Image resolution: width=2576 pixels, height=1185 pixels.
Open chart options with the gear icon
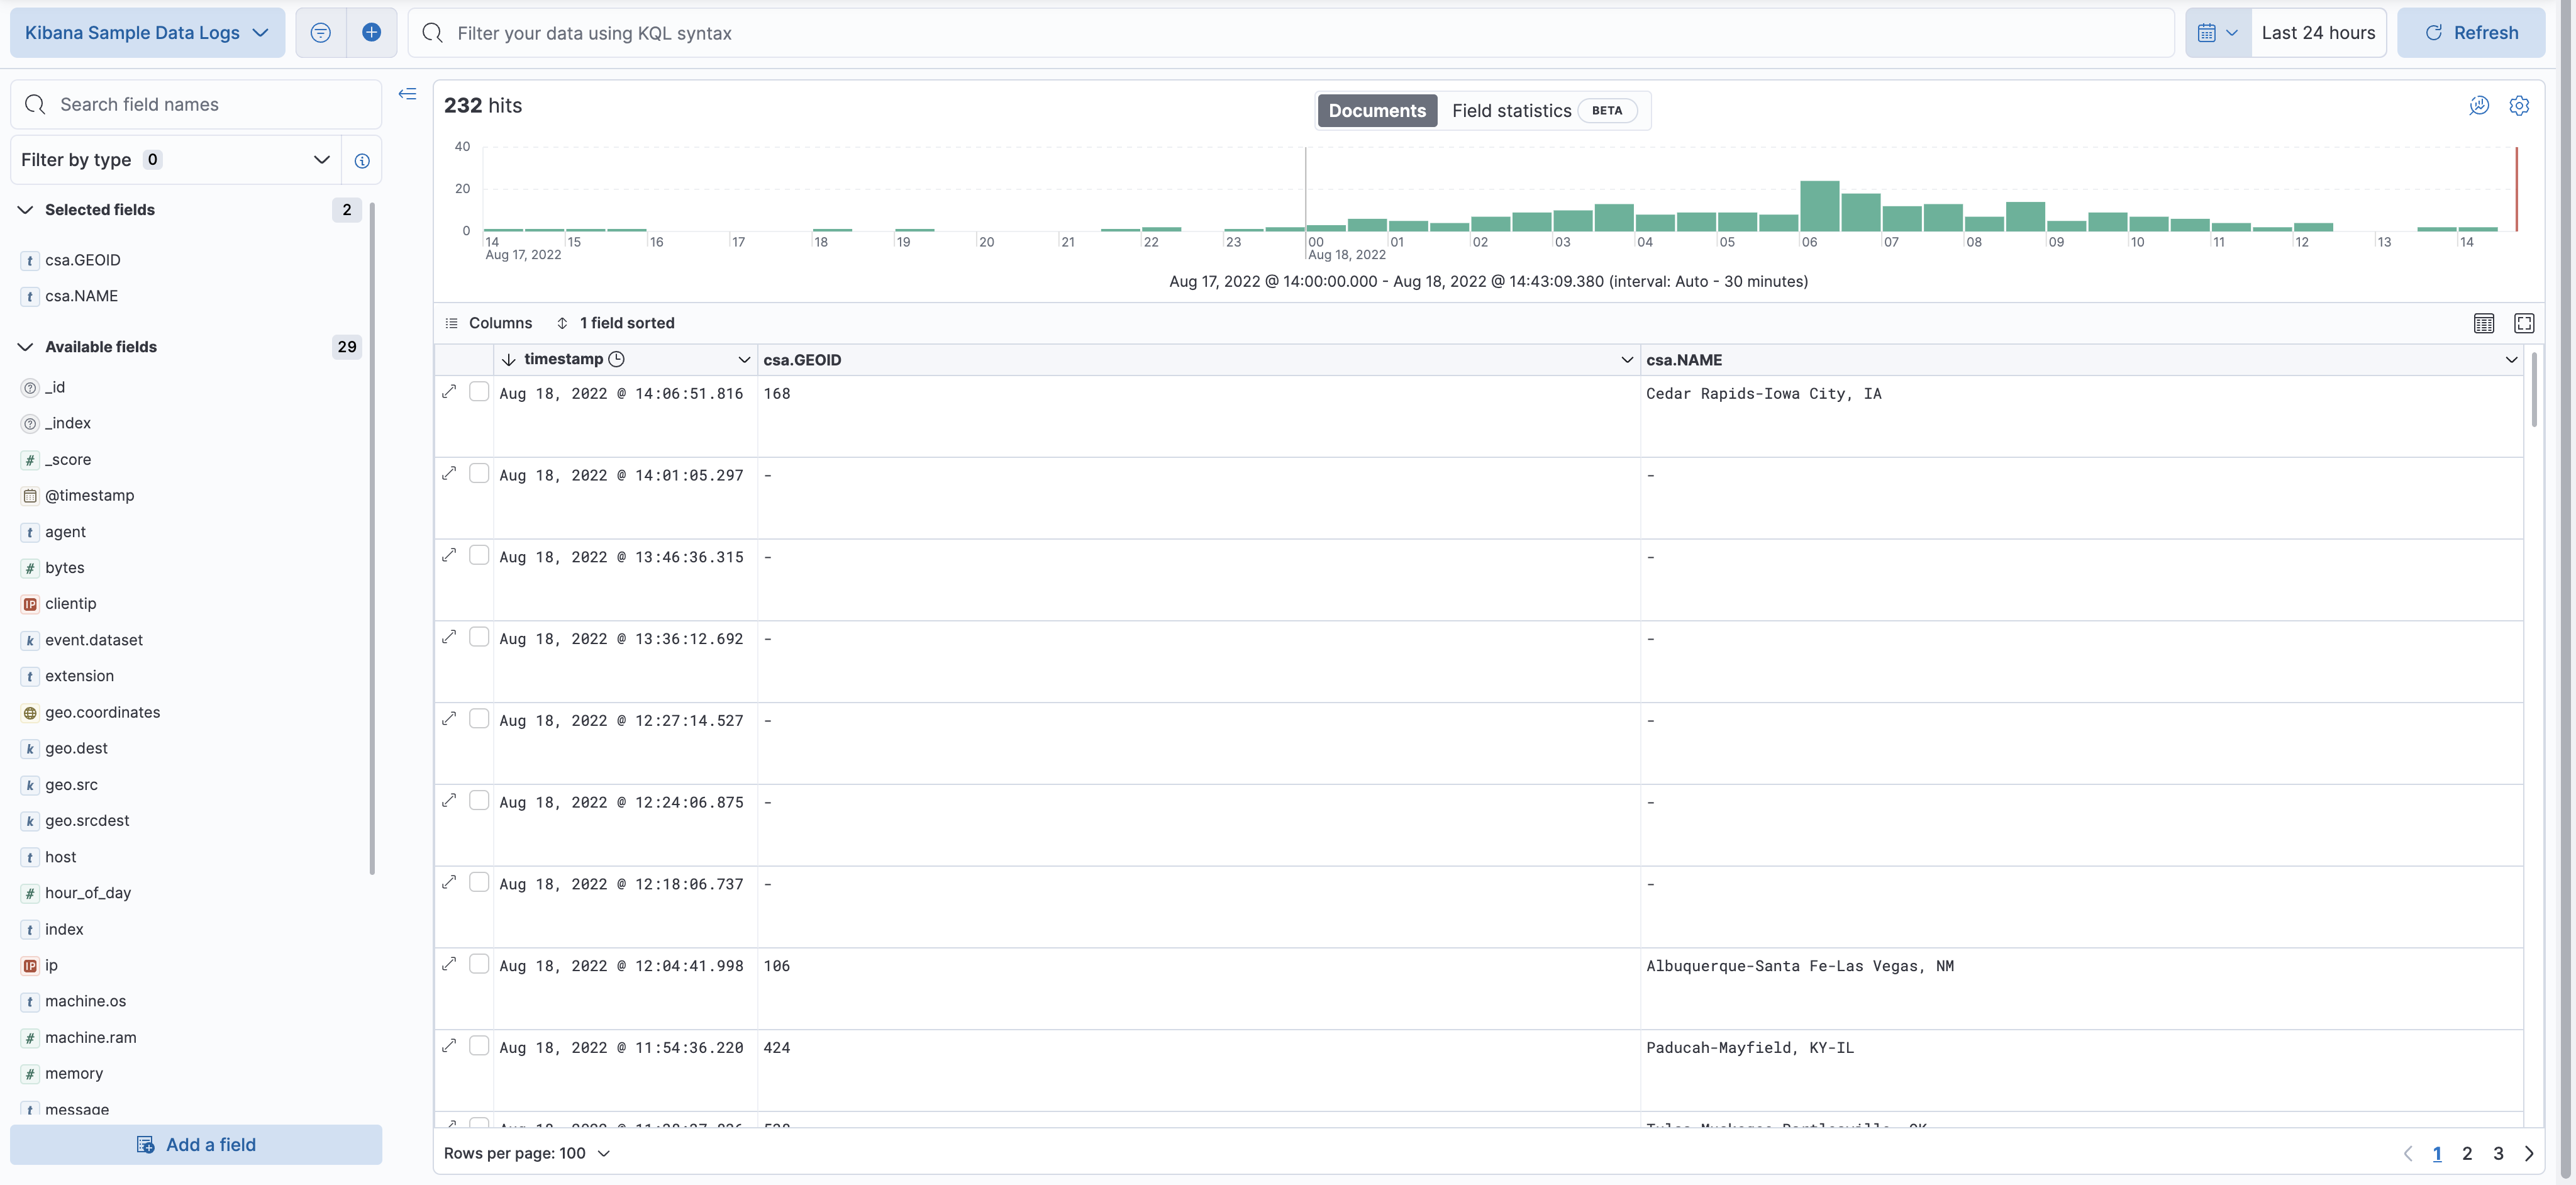tap(2519, 105)
